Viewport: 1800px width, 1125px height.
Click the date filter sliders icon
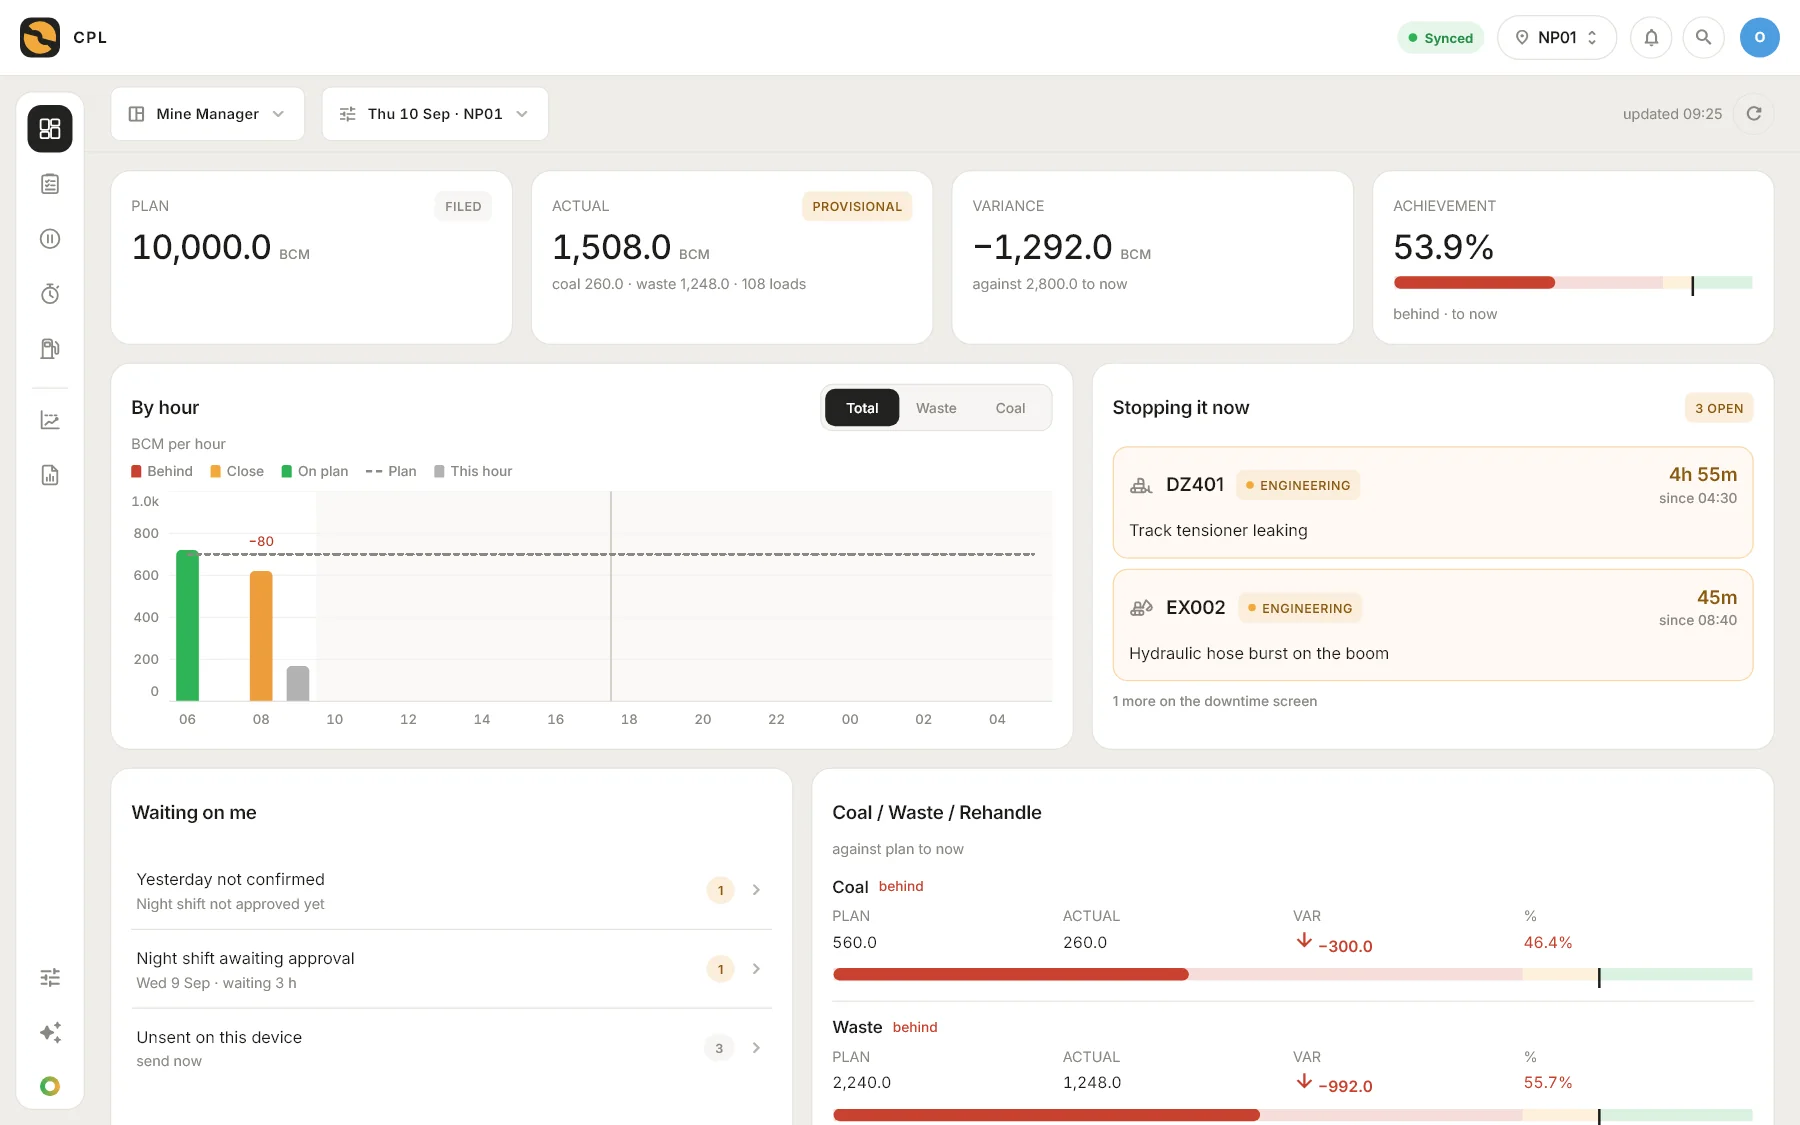point(347,114)
